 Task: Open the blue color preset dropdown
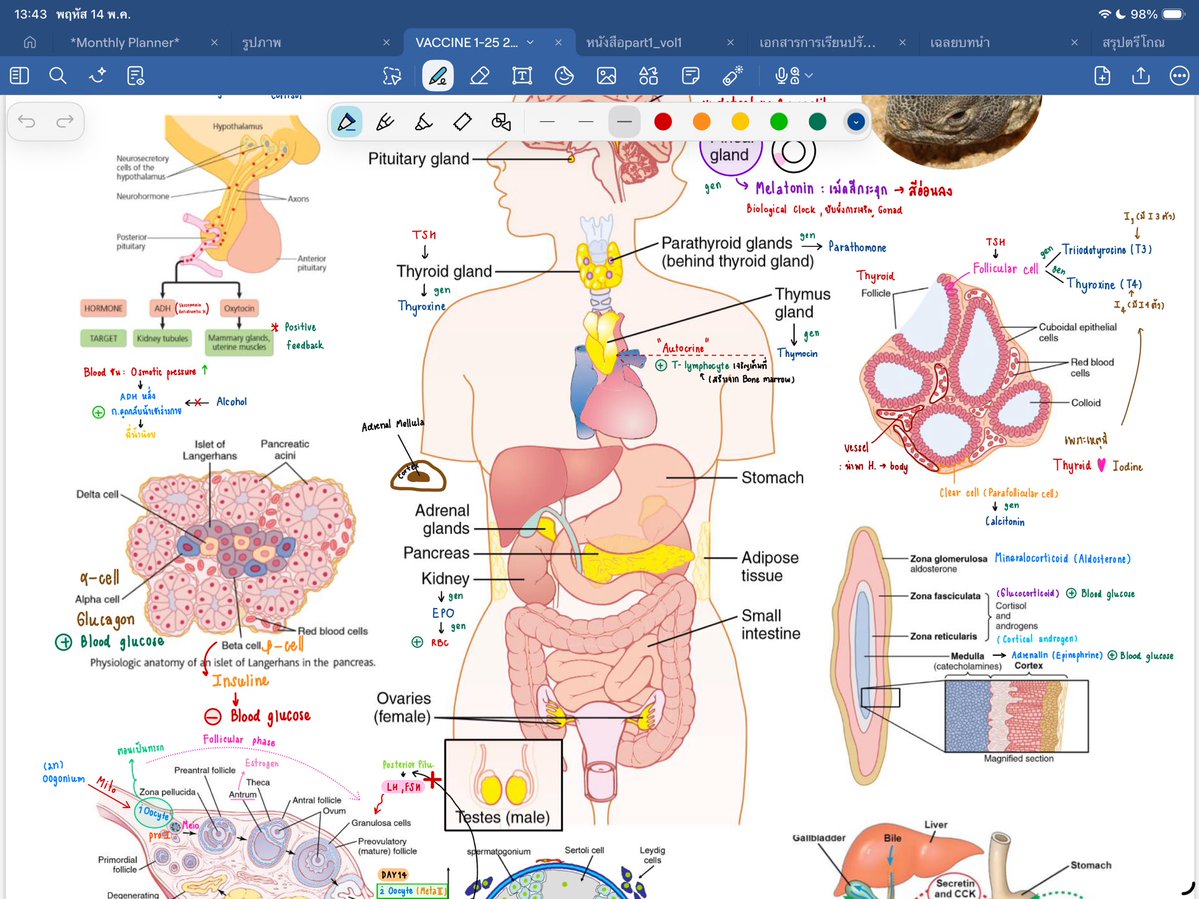(856, 122)
